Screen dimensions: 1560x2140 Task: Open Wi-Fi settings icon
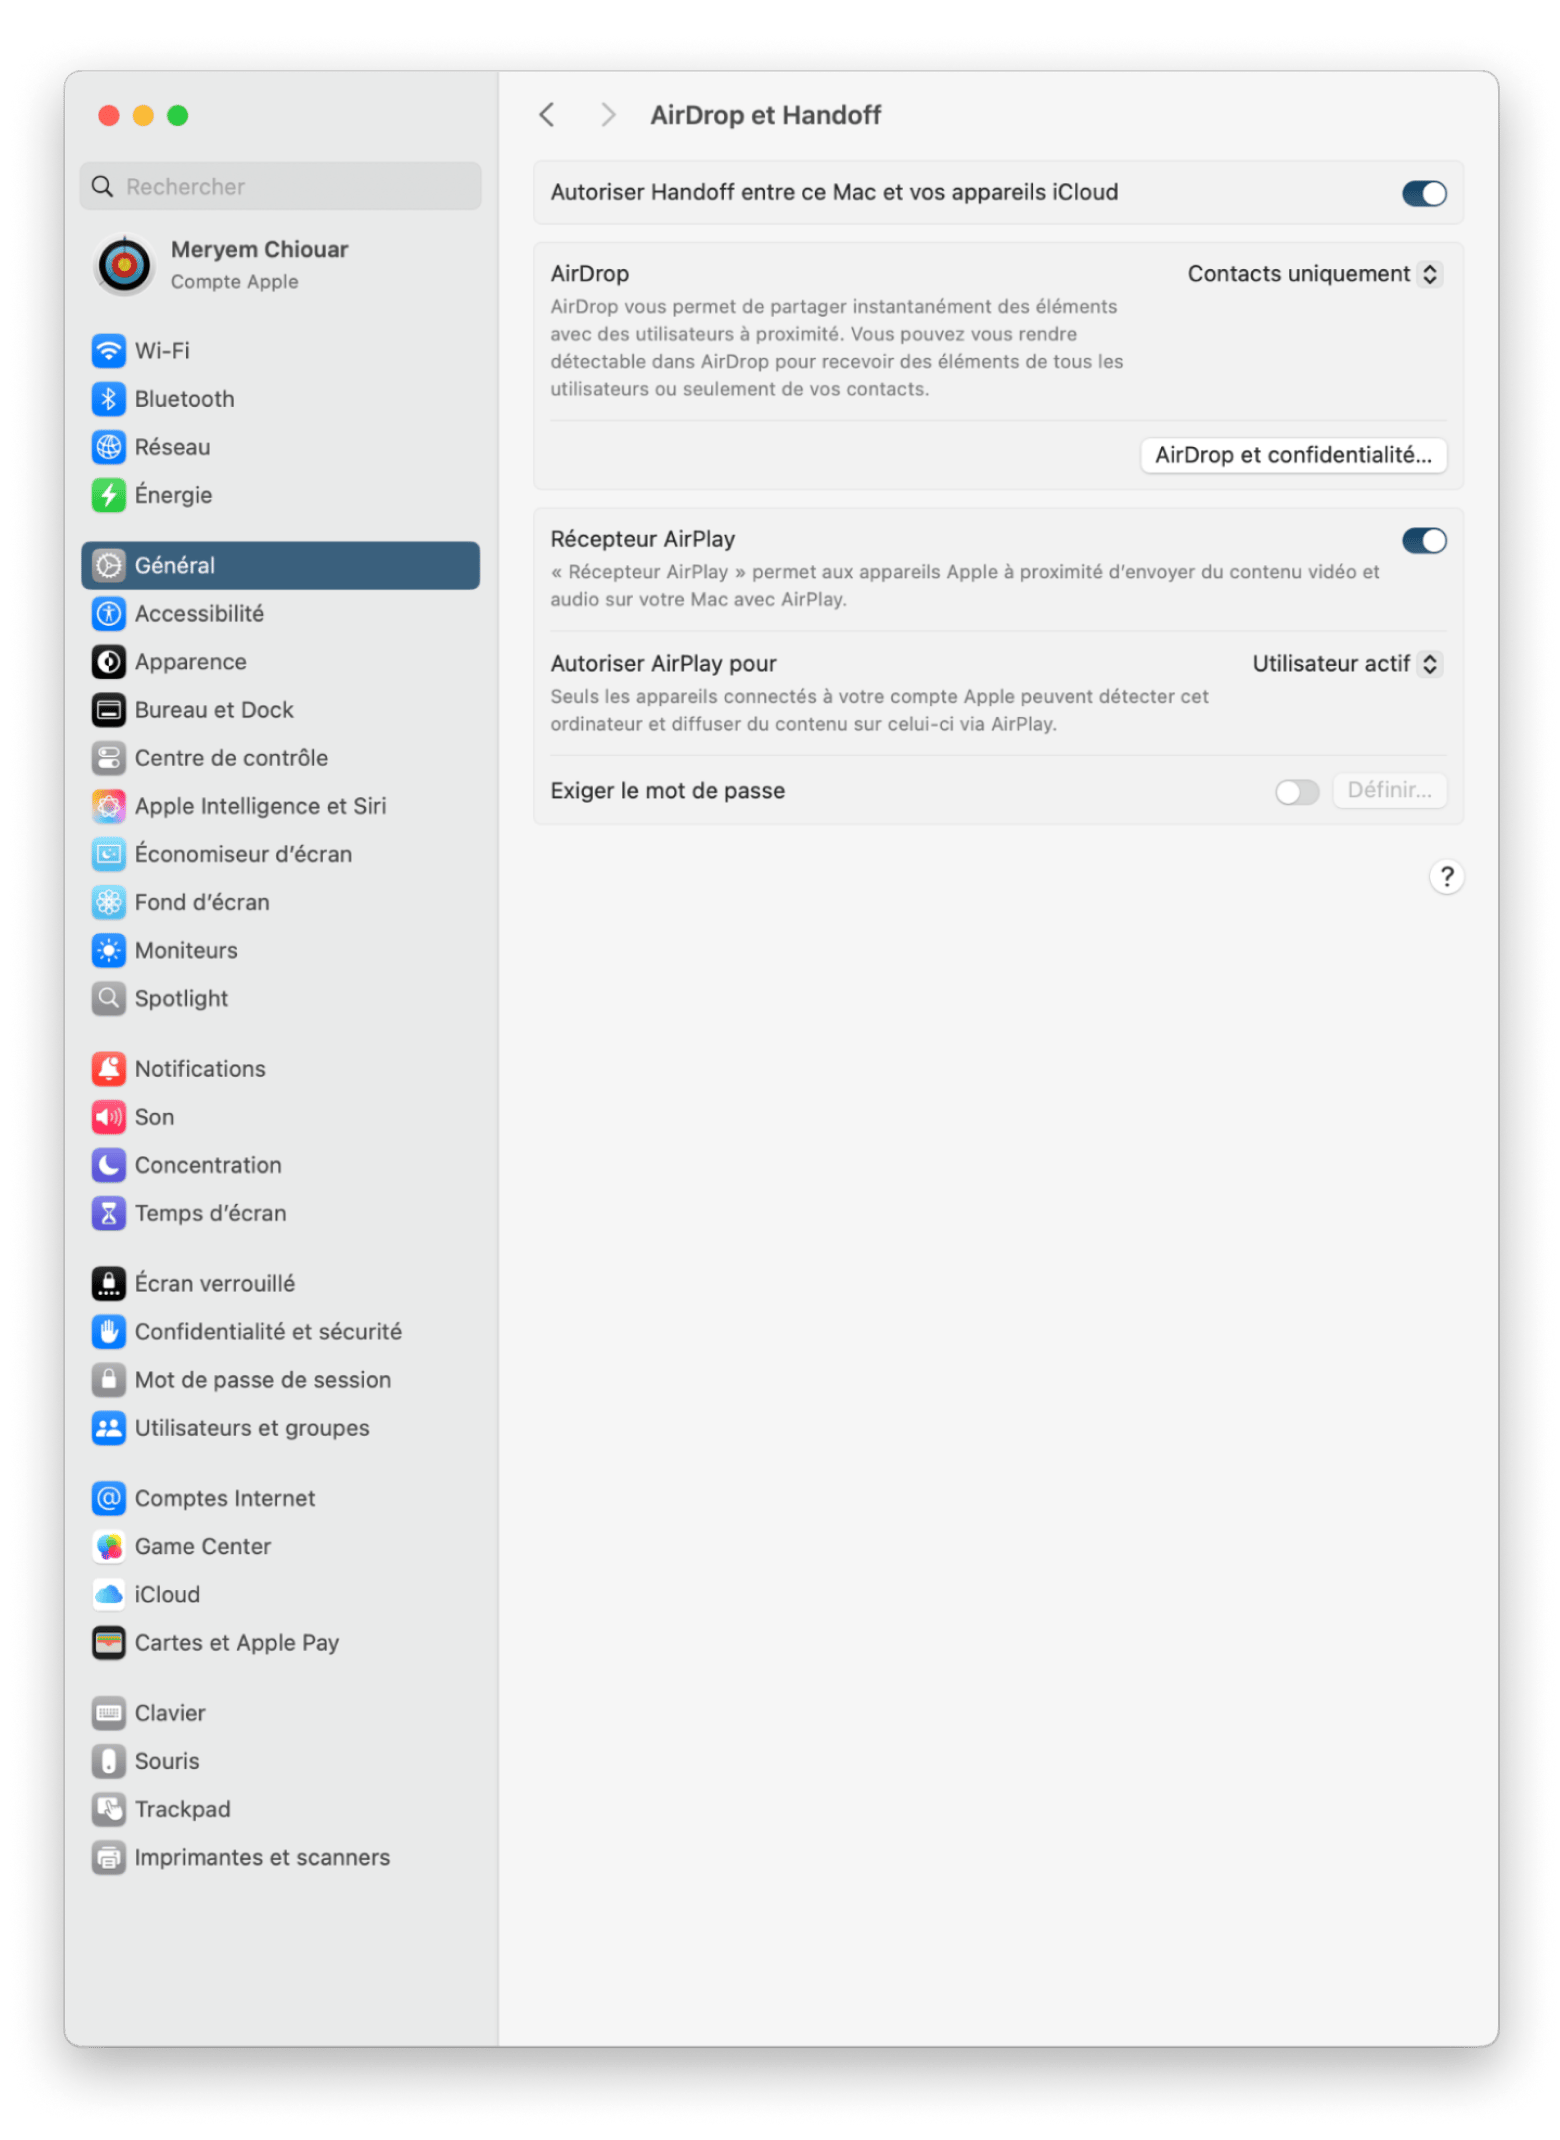coord(108,350)
